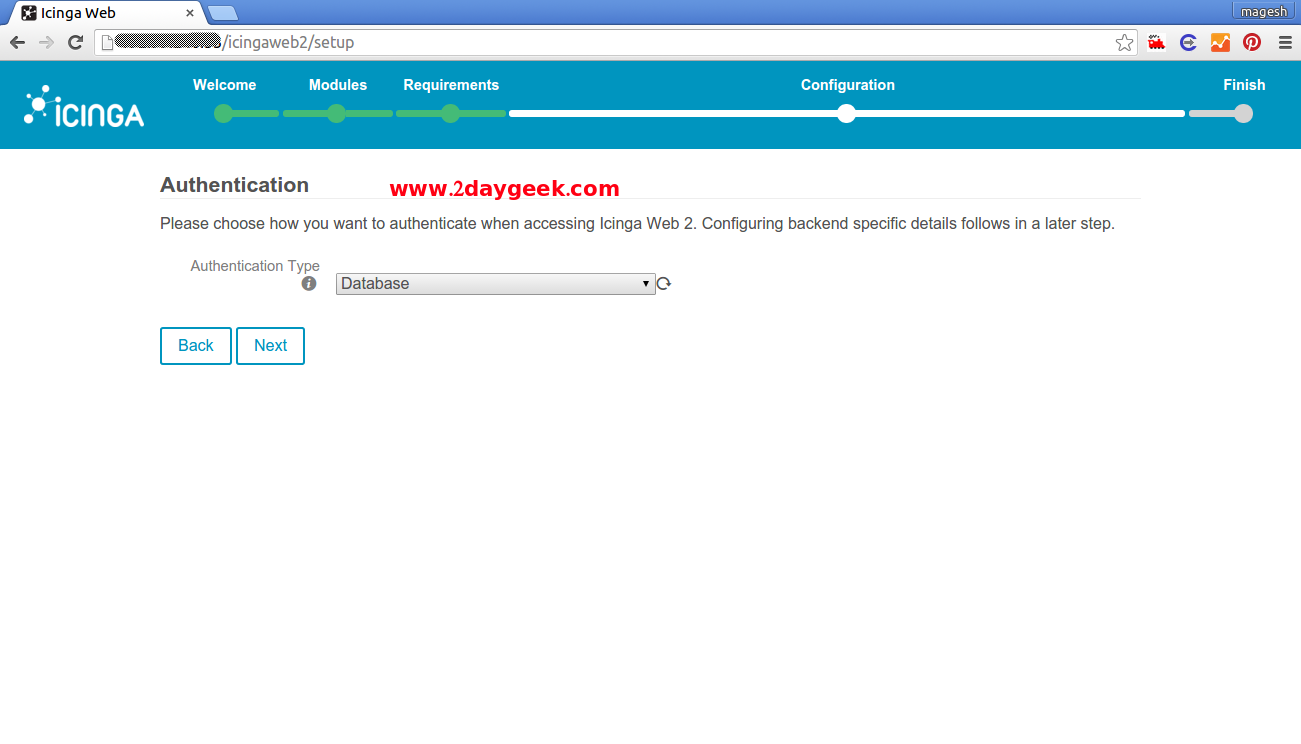Bookmark this page with the star icon

pos(1125,42)
